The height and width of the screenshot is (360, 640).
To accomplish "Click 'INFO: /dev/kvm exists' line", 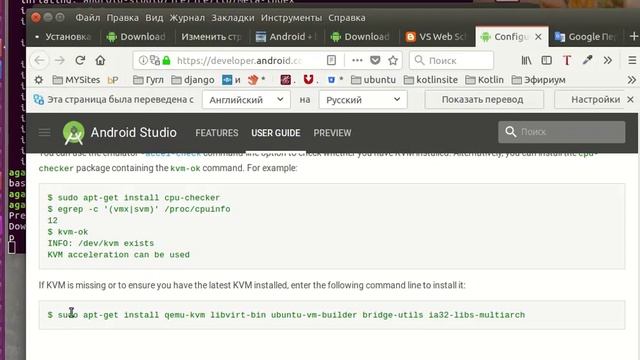I will [100, 243].
